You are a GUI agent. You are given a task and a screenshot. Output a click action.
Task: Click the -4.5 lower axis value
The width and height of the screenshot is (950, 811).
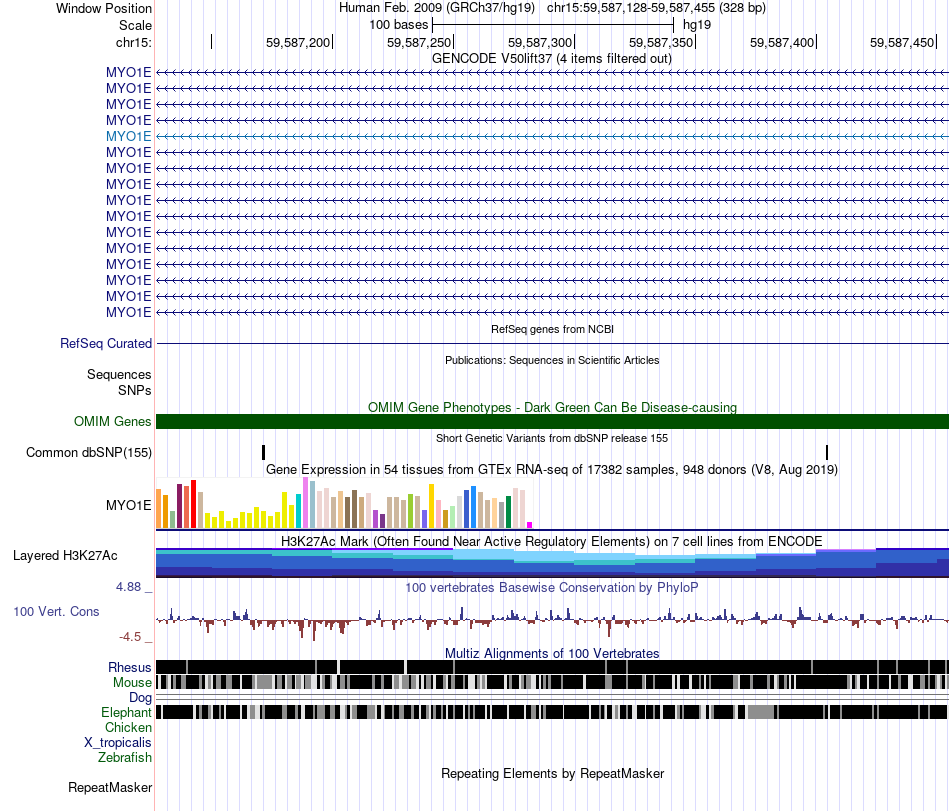[x=130, y=637]
